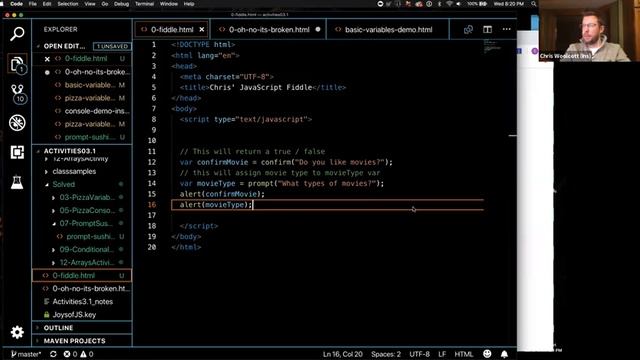The height and width of the screenshot is (360, 640).
Task: Open the Terminal menu
Action: tap(144, 4)
